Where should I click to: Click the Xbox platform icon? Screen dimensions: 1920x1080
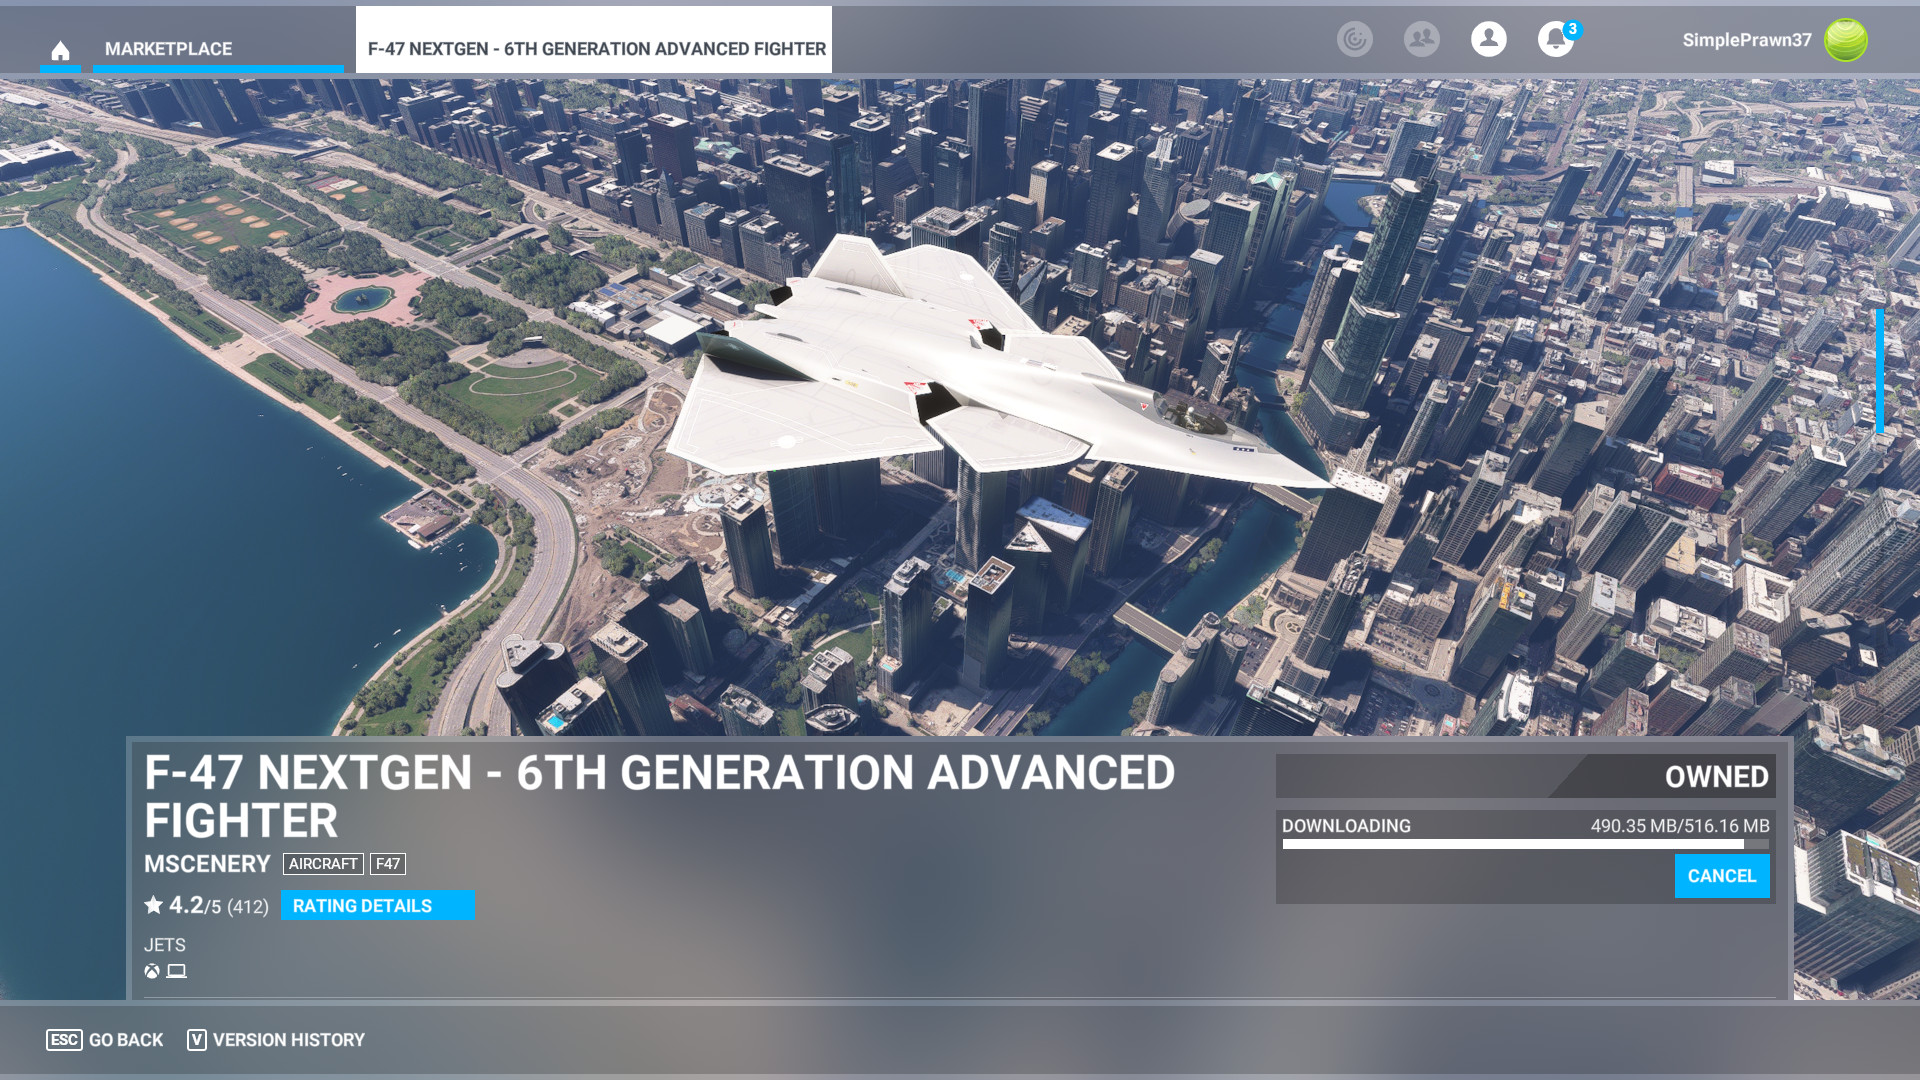[x=152, y=971]
